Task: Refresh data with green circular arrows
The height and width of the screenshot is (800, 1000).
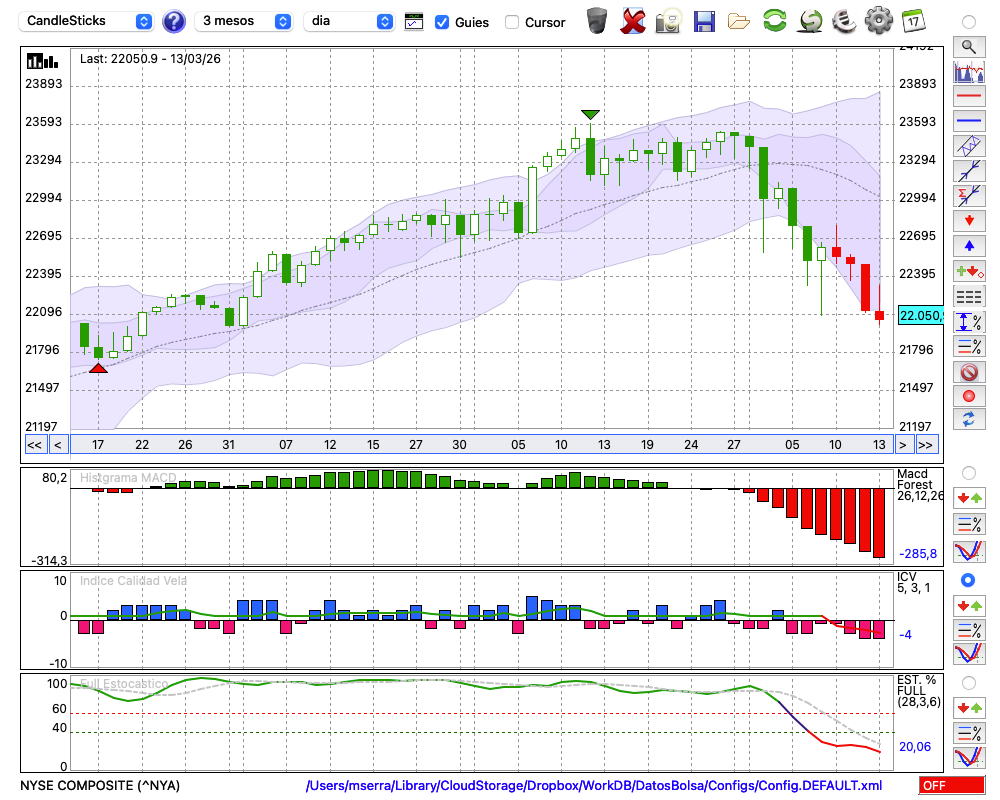Action: 774,20
